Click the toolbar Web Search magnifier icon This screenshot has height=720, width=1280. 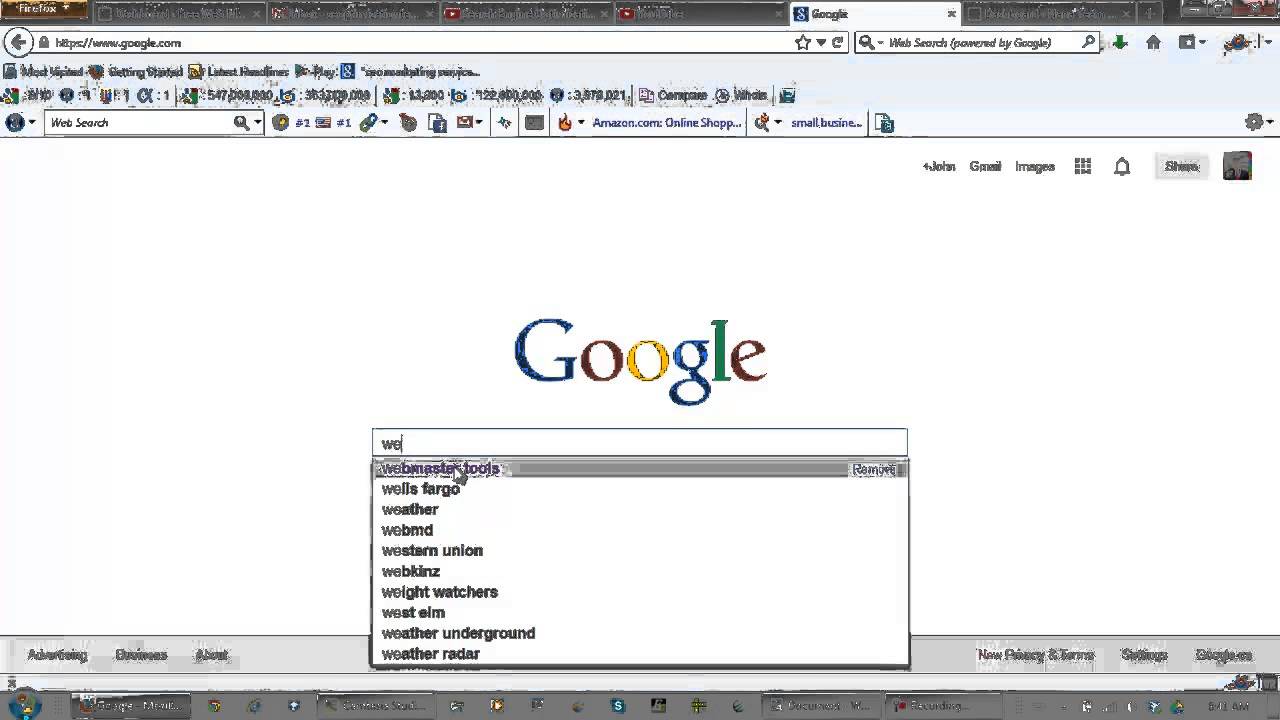click(x=241, y=123)
